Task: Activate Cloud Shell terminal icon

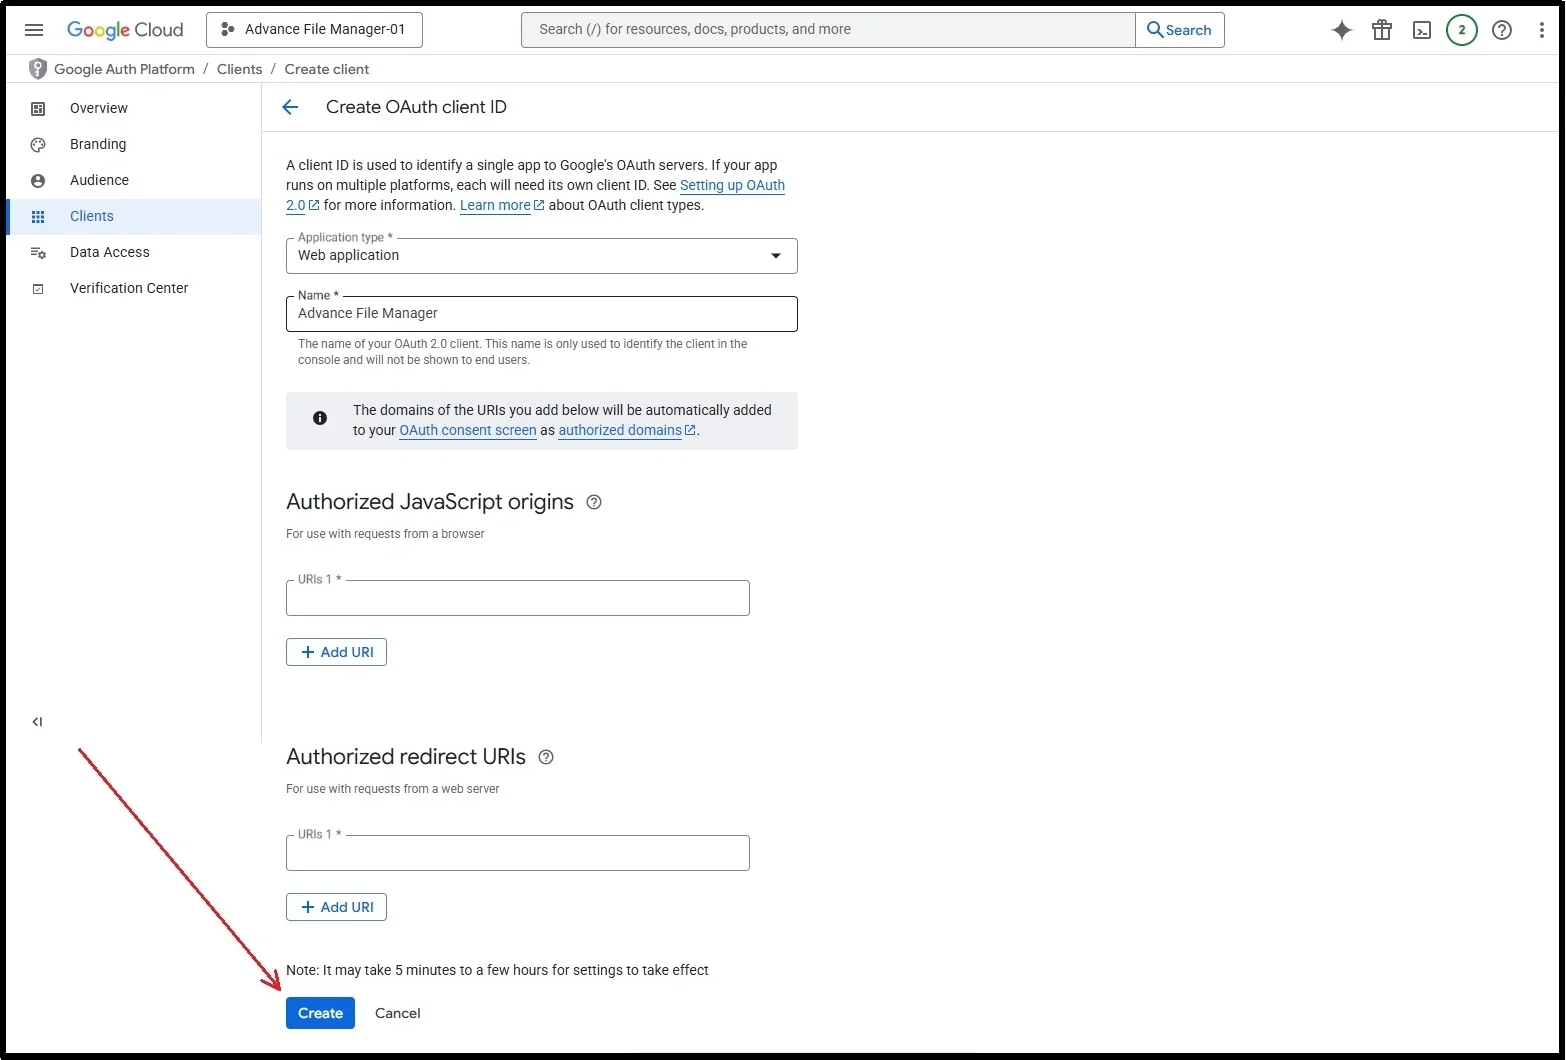Action: point(1422,30)
